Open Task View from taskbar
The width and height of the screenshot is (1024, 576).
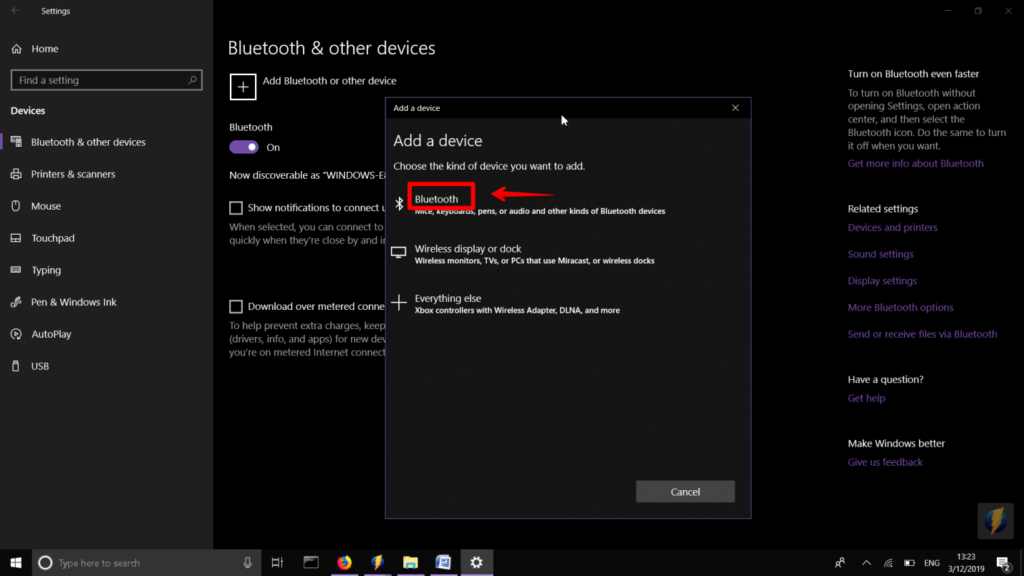pyautogui.click(x=277, y=562)
